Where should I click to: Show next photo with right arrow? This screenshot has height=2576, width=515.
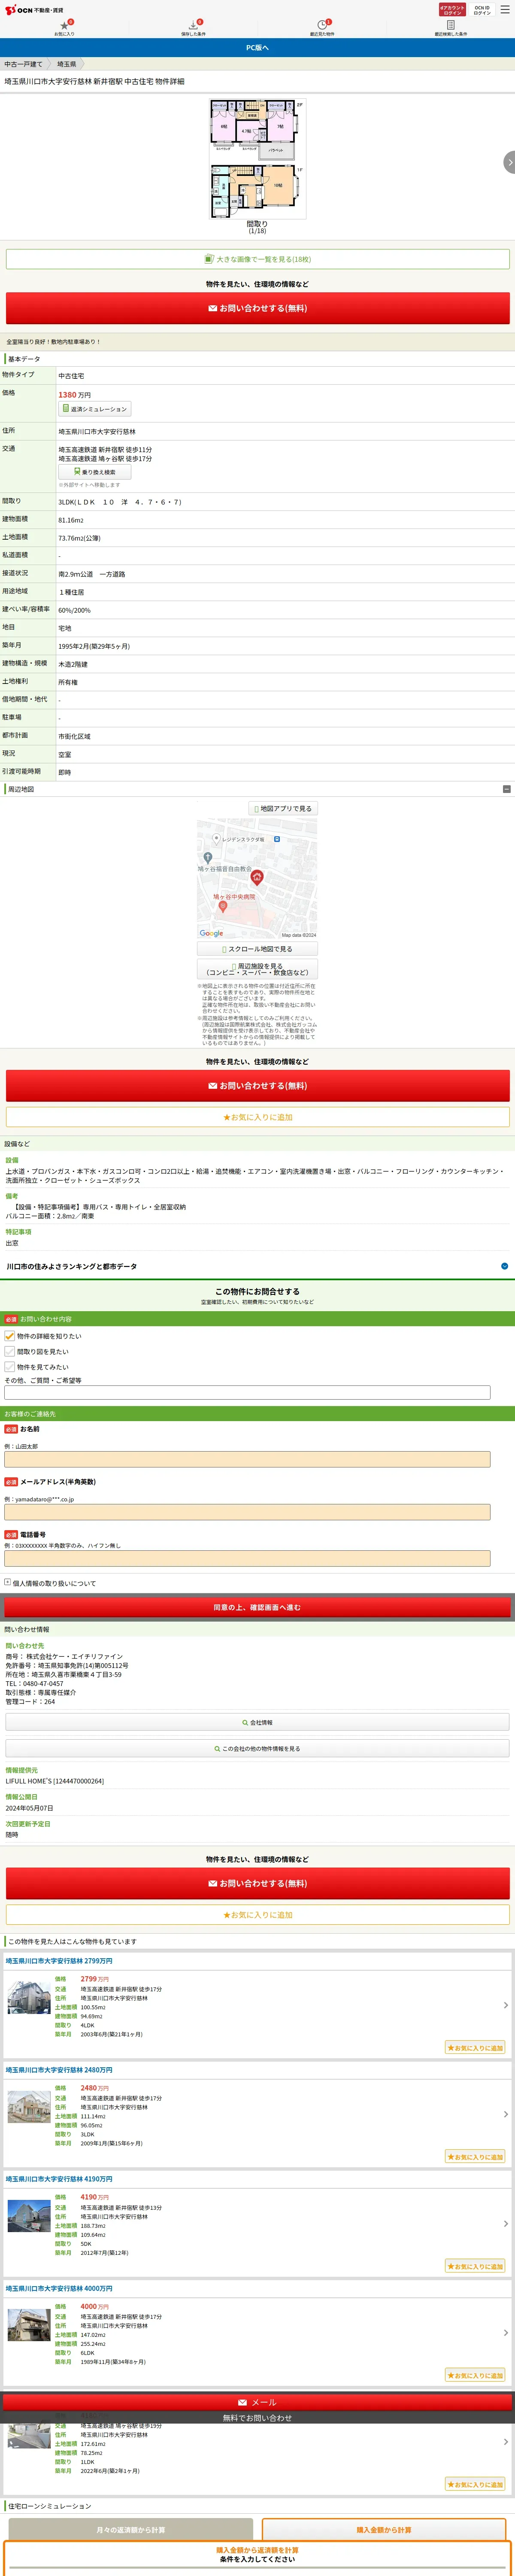(509, 162)
